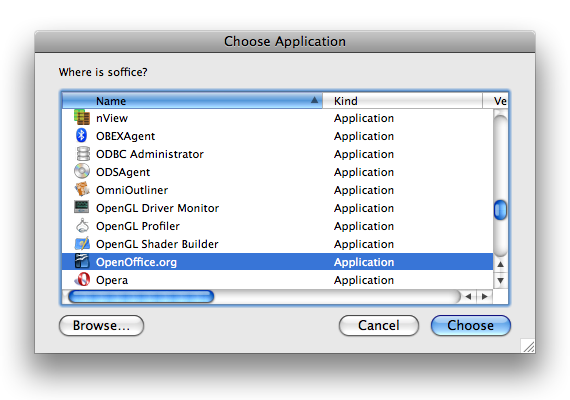Click the Browse... button
Viewport: 570px width, 400px height.
[x=101, y=325]
